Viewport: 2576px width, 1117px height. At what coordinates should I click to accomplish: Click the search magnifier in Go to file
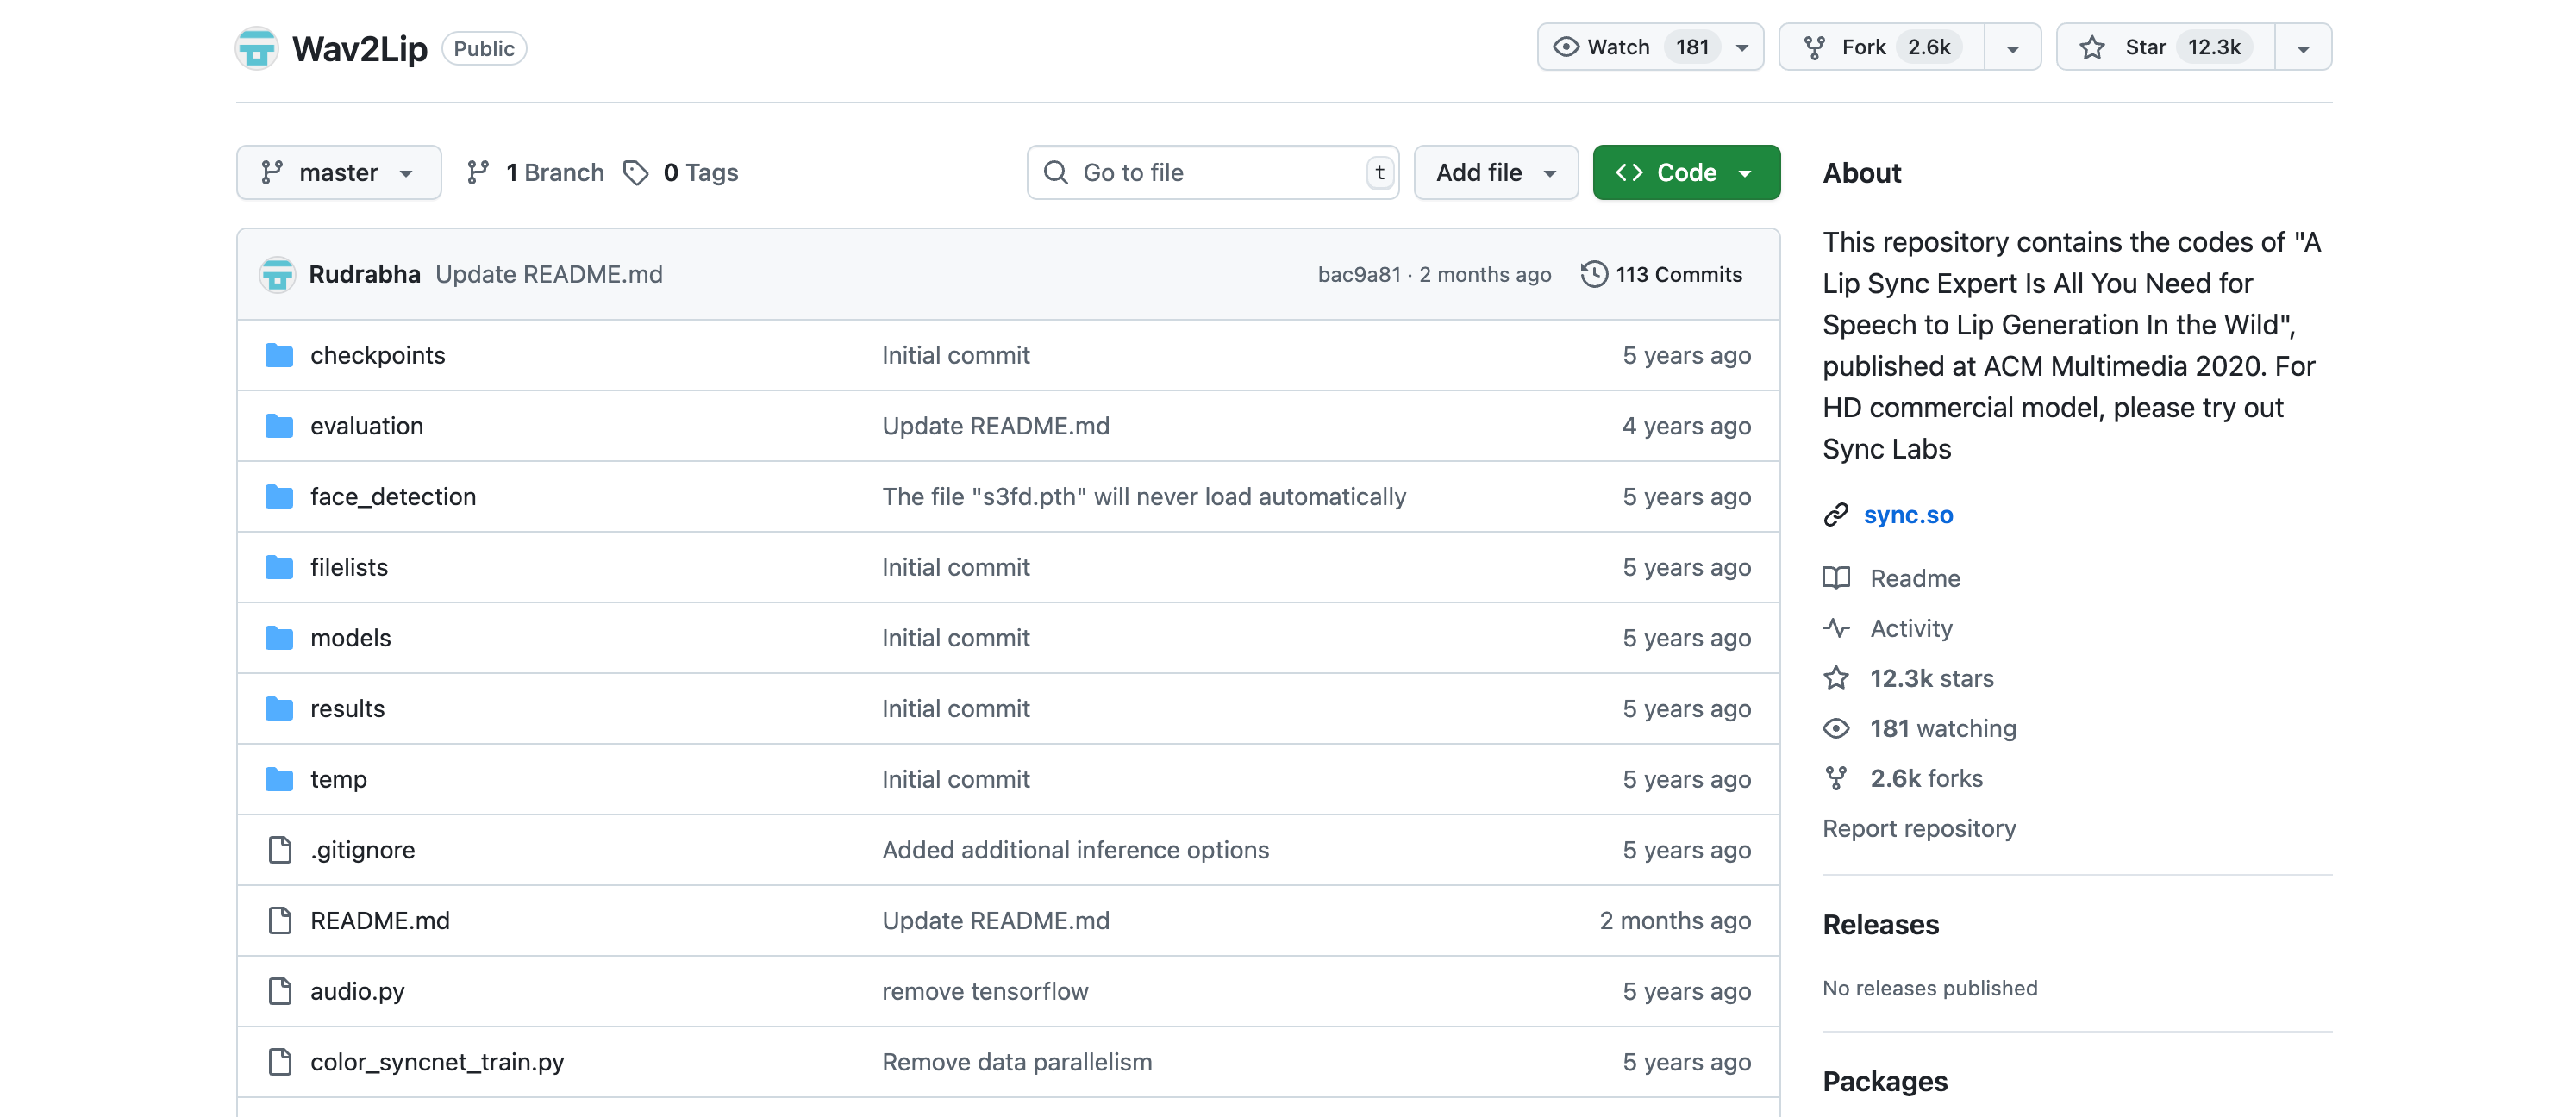pos(1055,172)
